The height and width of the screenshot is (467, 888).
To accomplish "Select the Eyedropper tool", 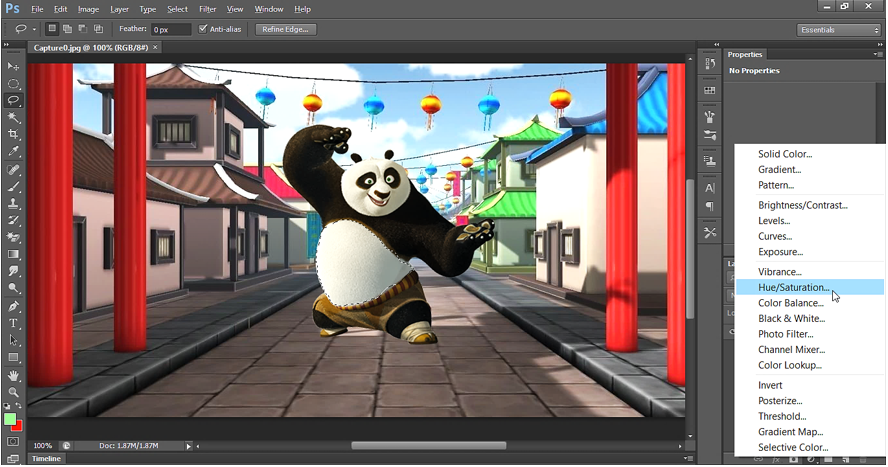I will pos(13,151).
